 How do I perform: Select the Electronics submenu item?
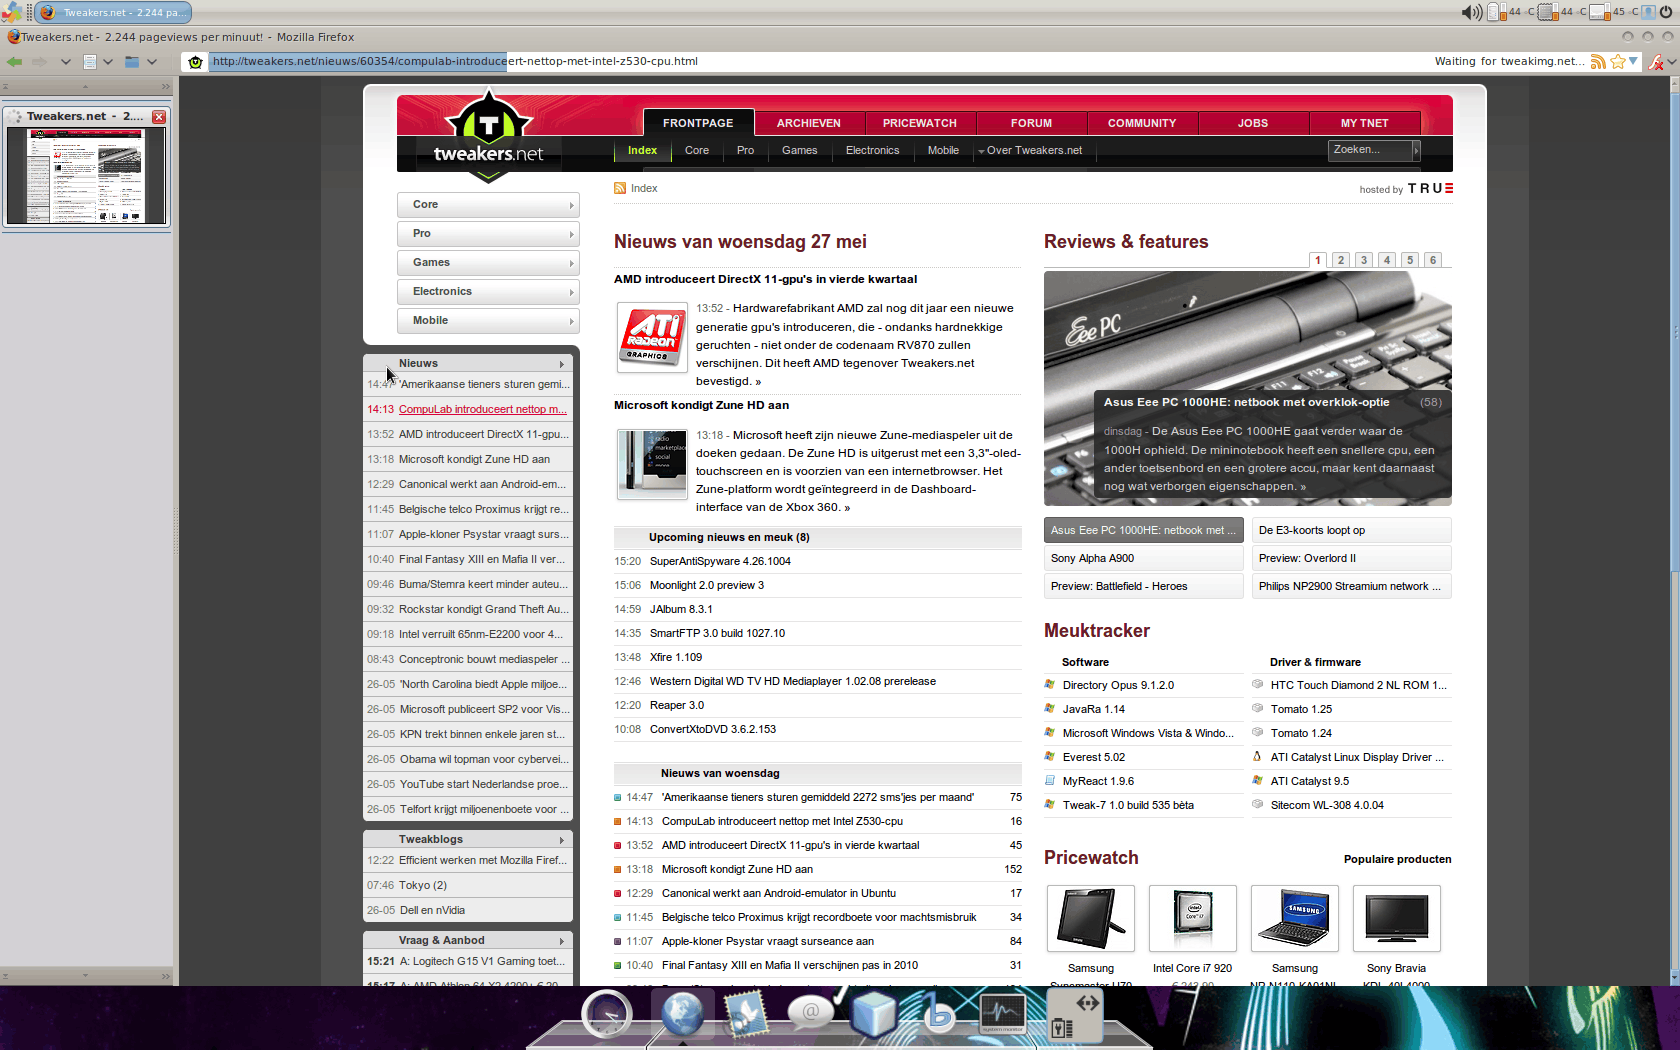(x=872, y=150)
